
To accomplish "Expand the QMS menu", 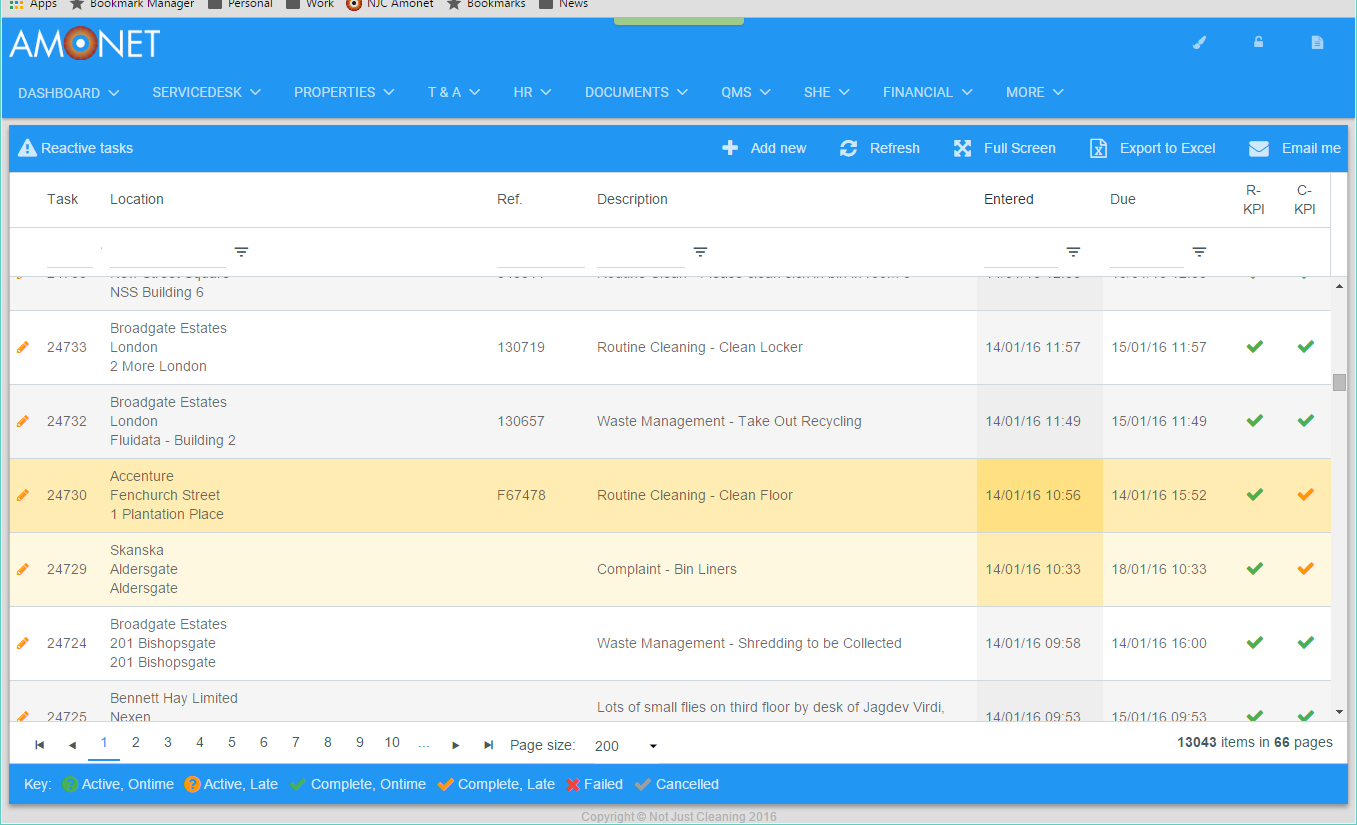I will click(746, 92).
